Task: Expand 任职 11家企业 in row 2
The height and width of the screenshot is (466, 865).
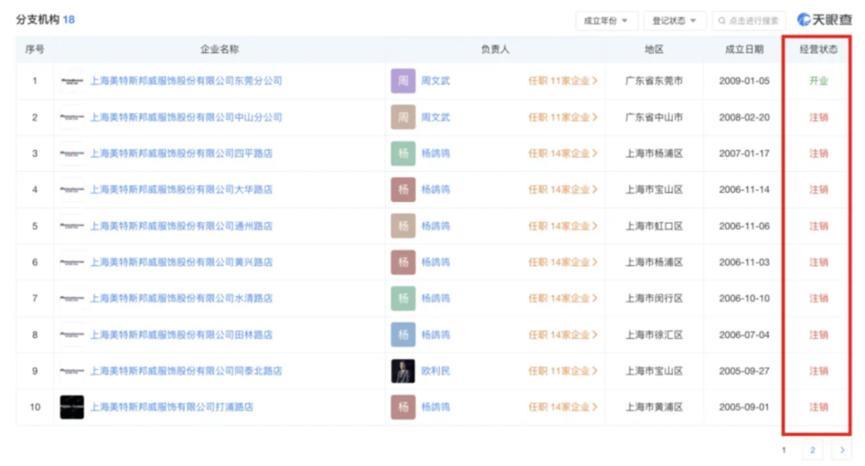Action: (563, 117)
